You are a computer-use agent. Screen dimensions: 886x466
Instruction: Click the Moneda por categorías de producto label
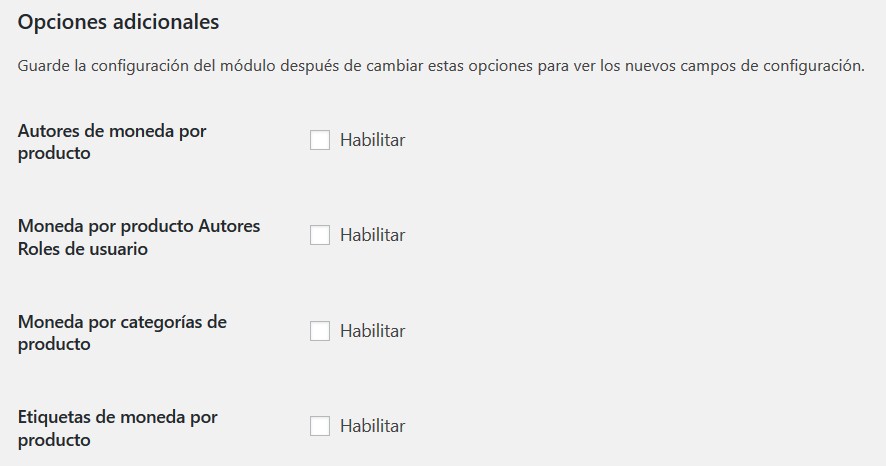click(122, 333)
